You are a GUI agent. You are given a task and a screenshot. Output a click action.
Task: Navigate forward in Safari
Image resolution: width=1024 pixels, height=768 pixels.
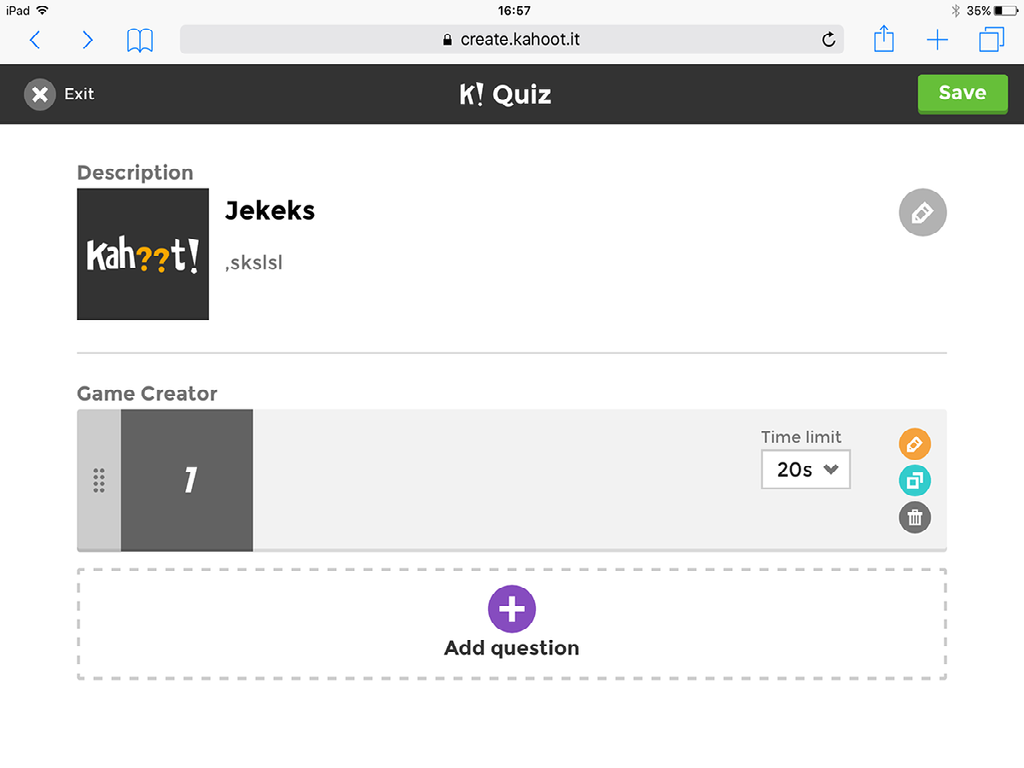point(87,40)
